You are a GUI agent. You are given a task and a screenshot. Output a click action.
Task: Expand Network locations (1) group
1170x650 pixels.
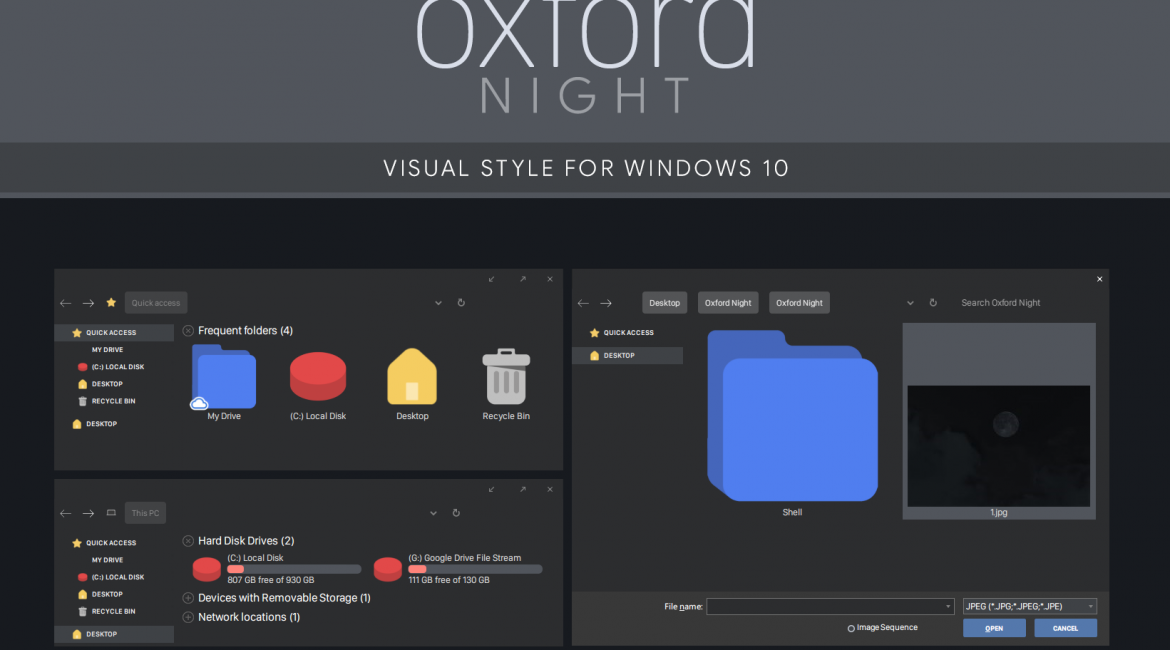188,617
